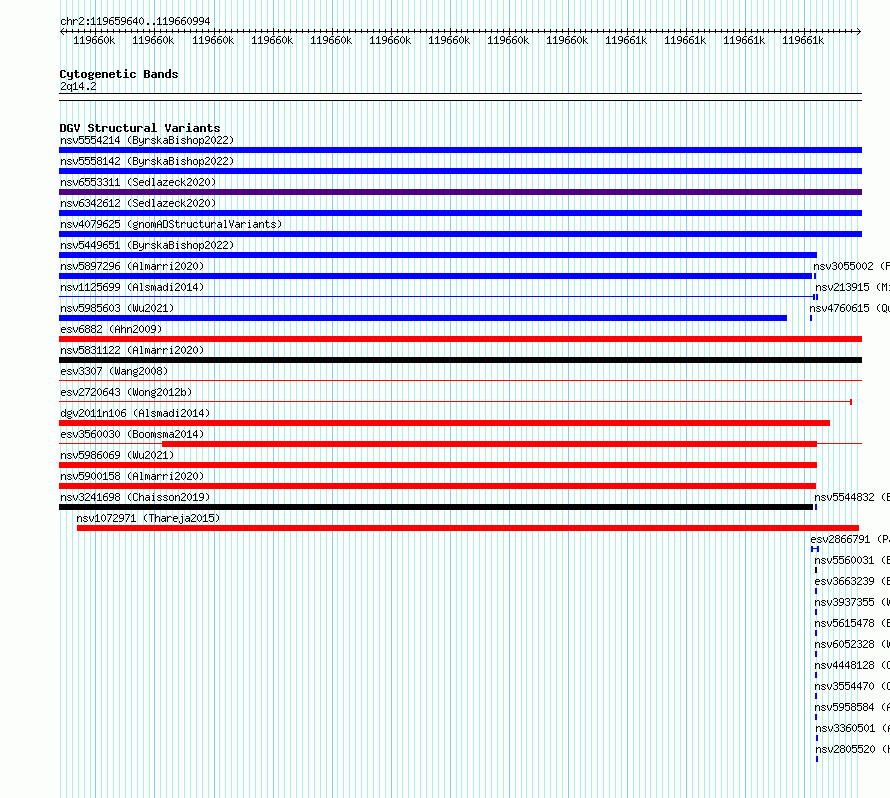Click the blue bar under nsv5985603
The image size is (890, 798).
(423, 318)
